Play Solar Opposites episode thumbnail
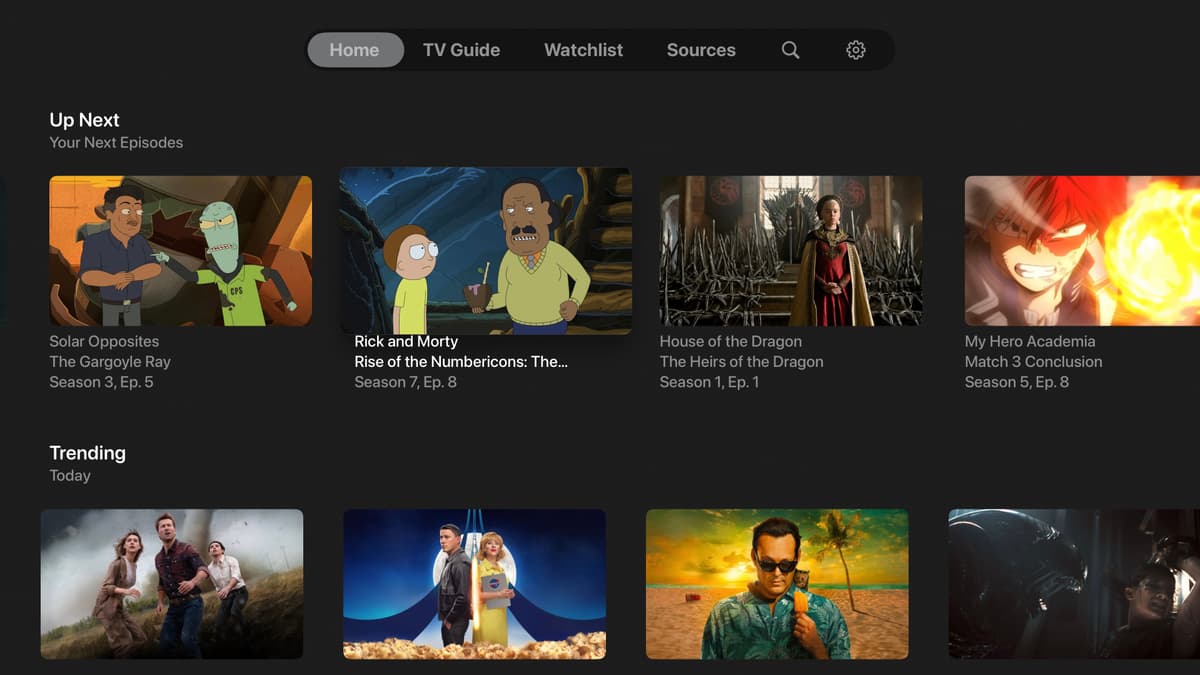Screen dimensions: 1200x675 pyautogui.click(x=180, y=251)
